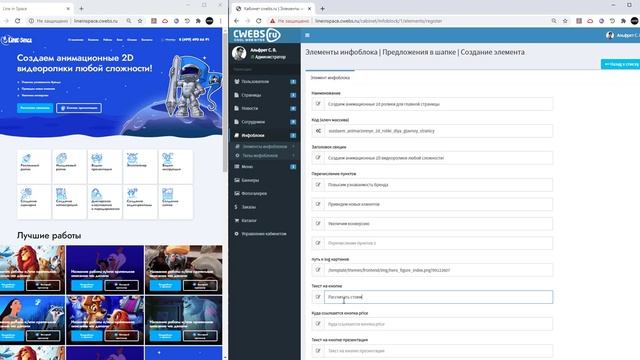Viewport: 640px width, 360px height.
Task: Click the Инфоблоки count badge
Action: tap(293, 136)
